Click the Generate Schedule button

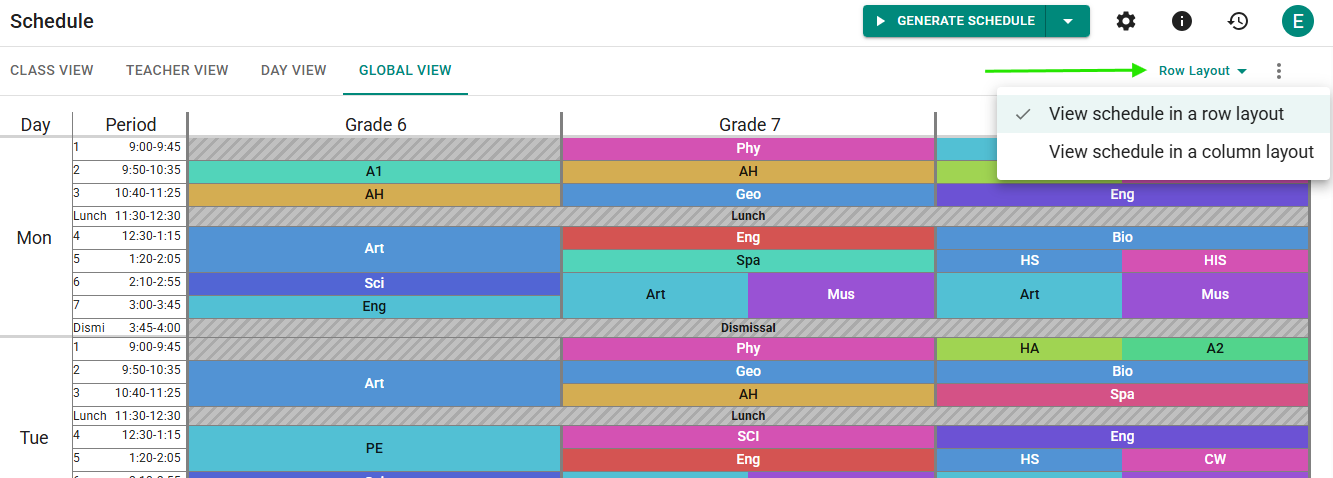coord(954,21)
